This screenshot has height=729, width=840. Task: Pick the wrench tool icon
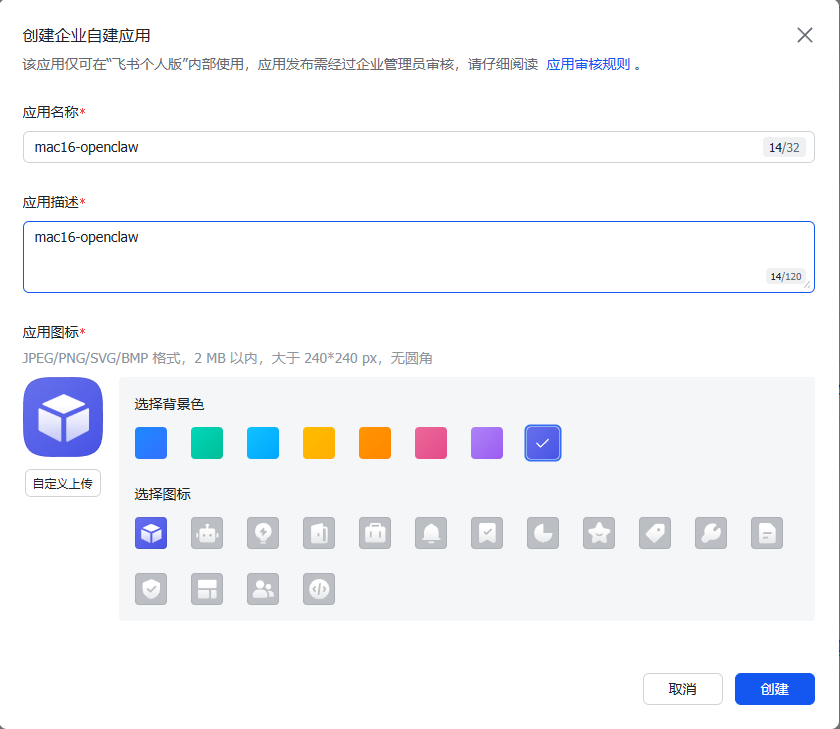click(711, 533)
